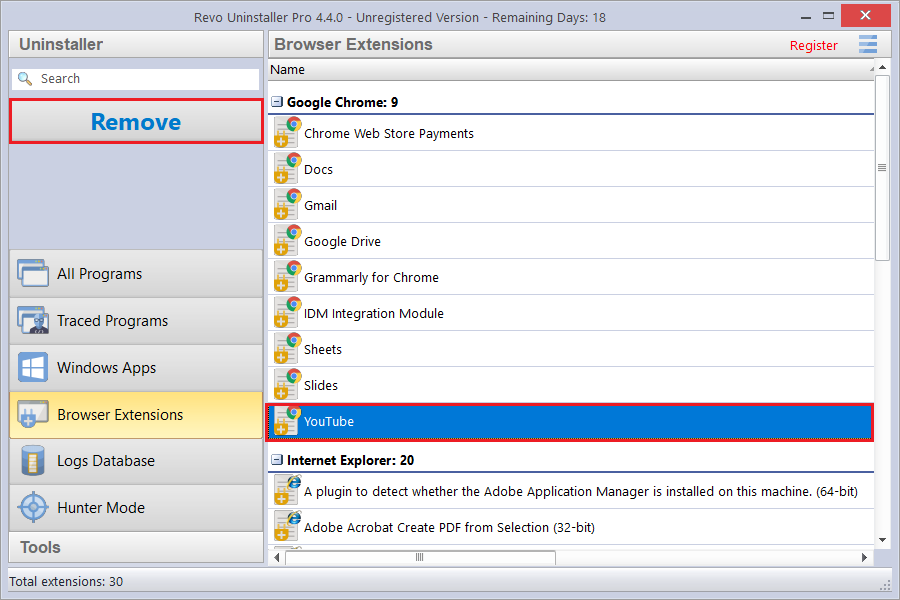Open the Uninstaller panel header
The height and width of the screenshot is (600, 900).
click(136, 44)
